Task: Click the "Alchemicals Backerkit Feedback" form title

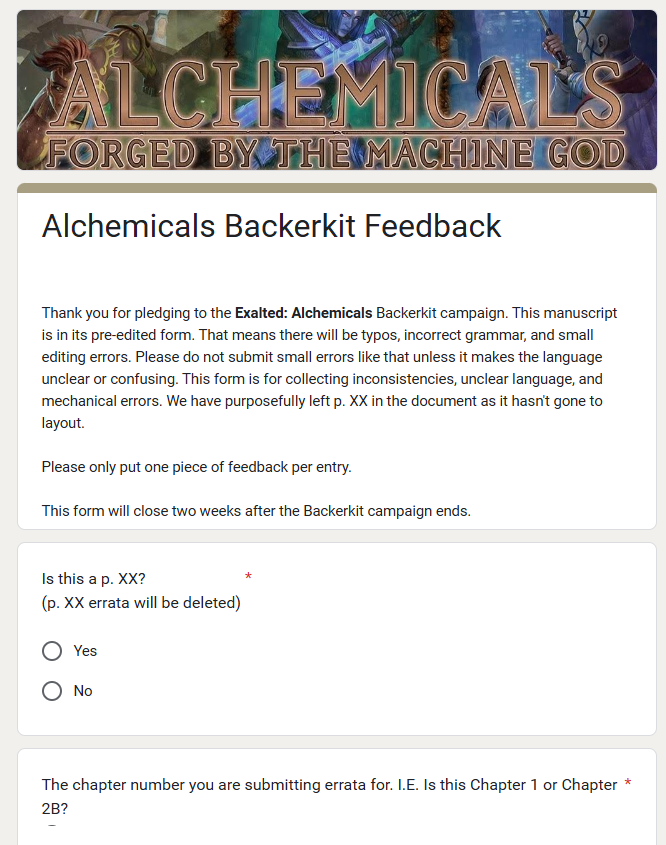Action: (x=271, y=226)
